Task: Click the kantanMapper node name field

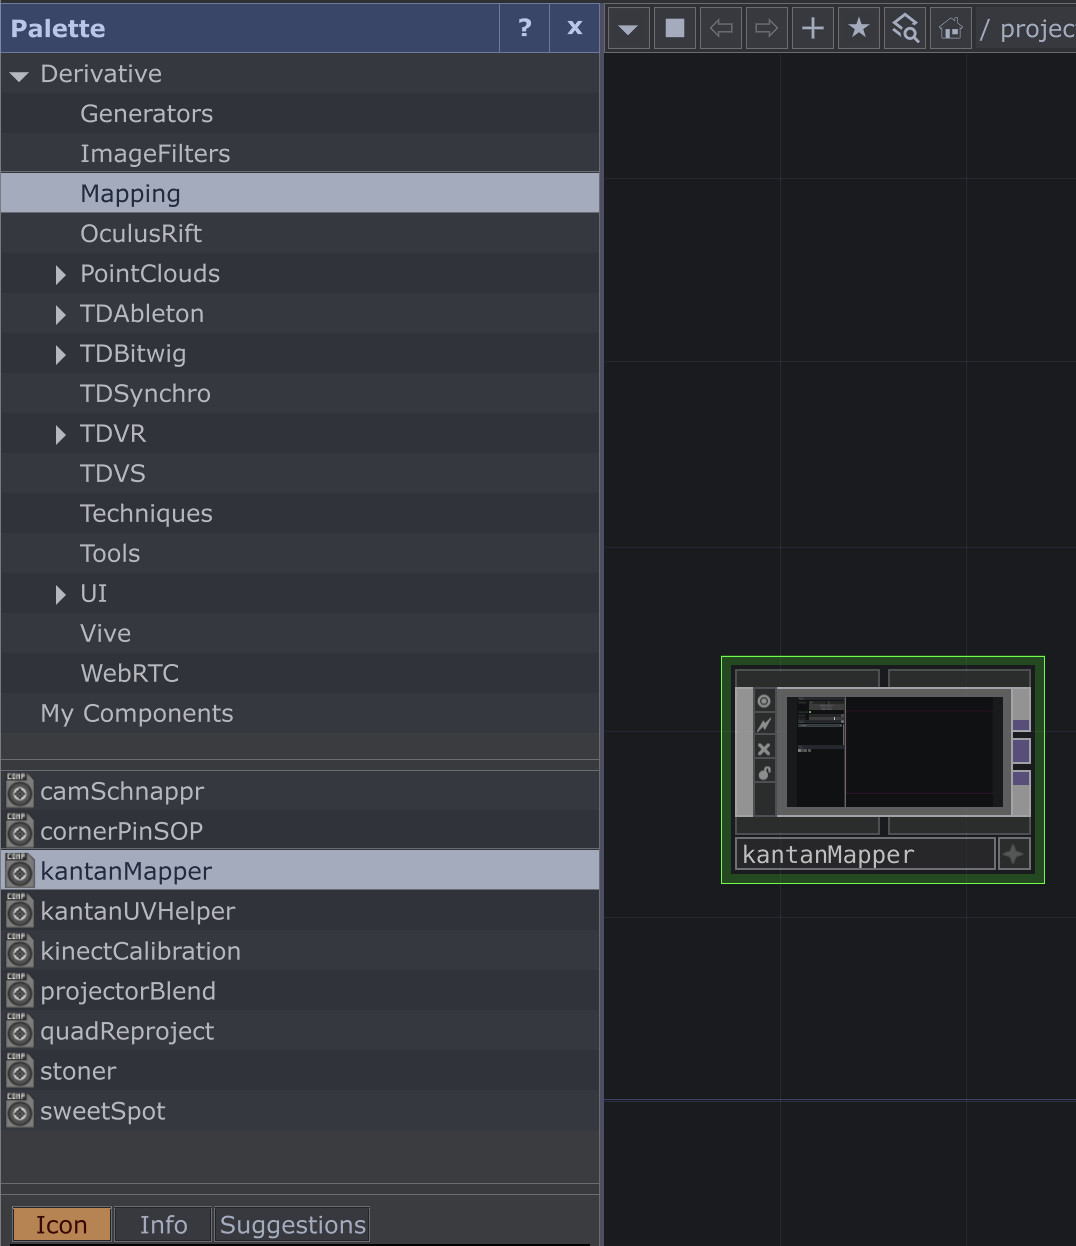Action: 865,855
